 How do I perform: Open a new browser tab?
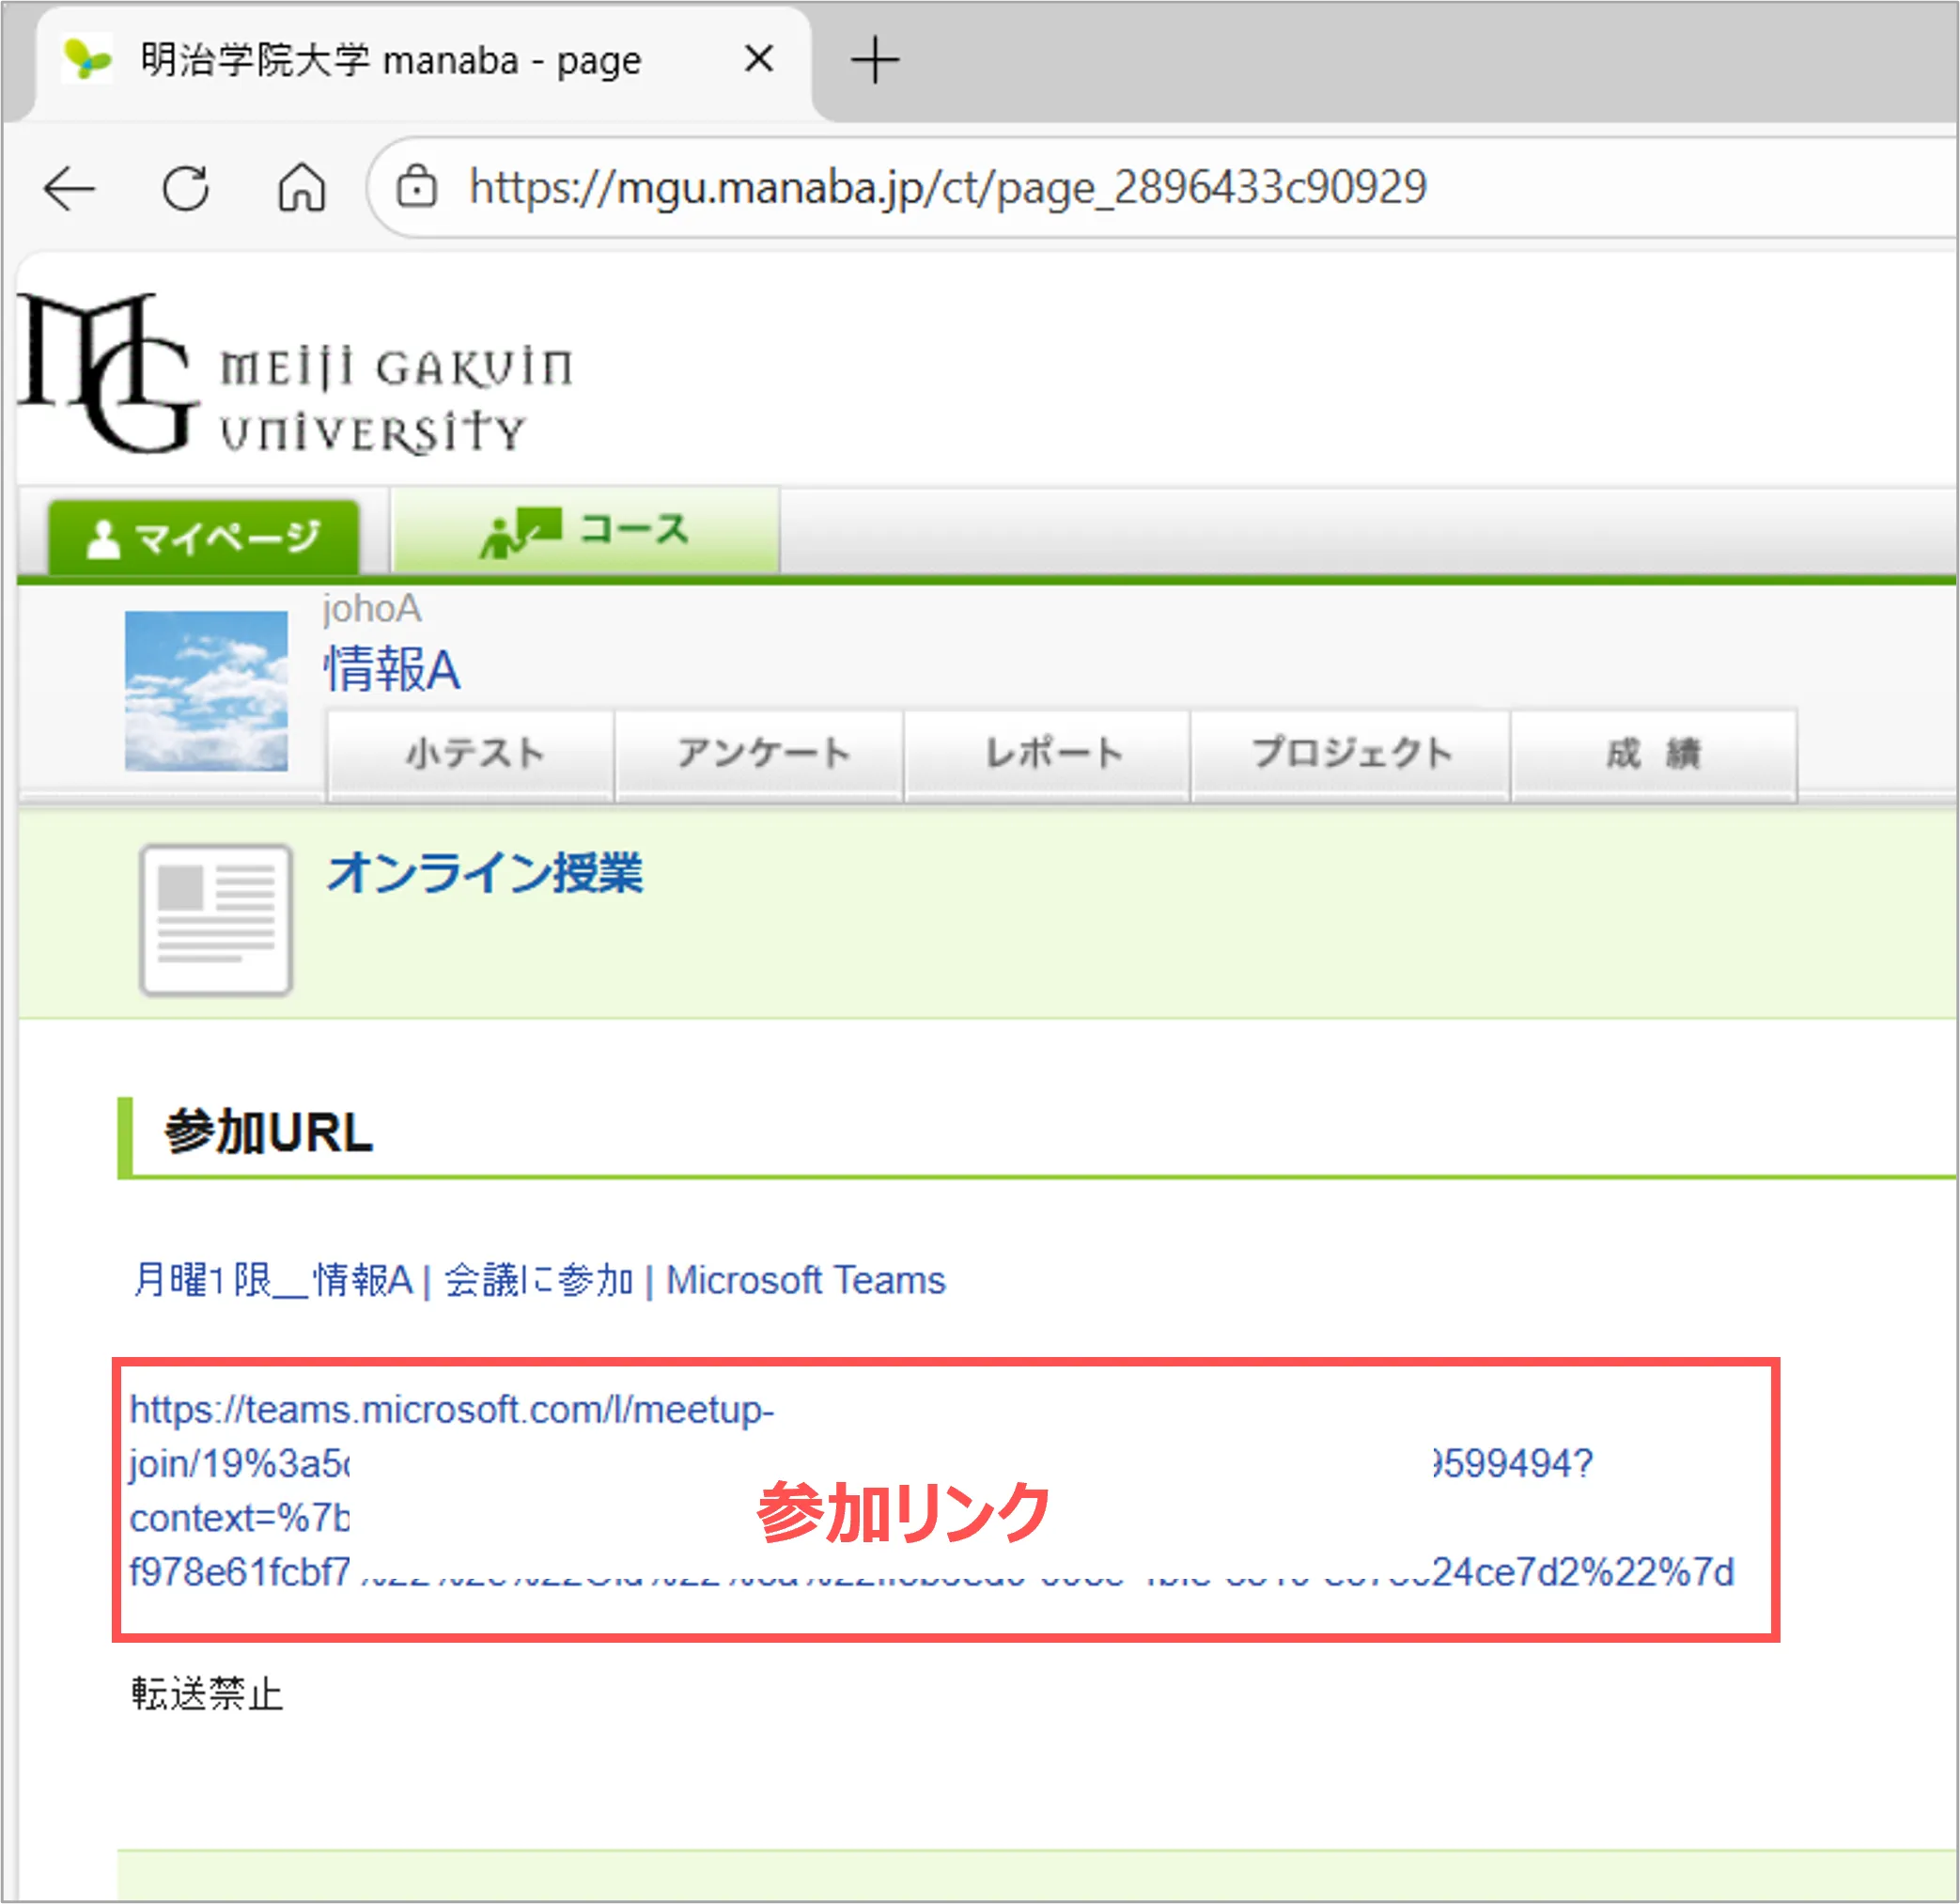coord(875,60)
